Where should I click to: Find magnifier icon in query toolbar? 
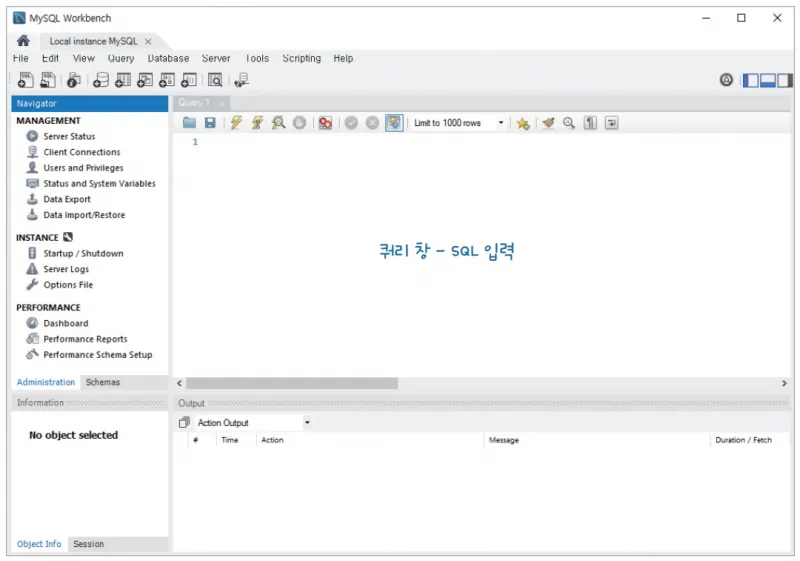click(x=569, y=122)
